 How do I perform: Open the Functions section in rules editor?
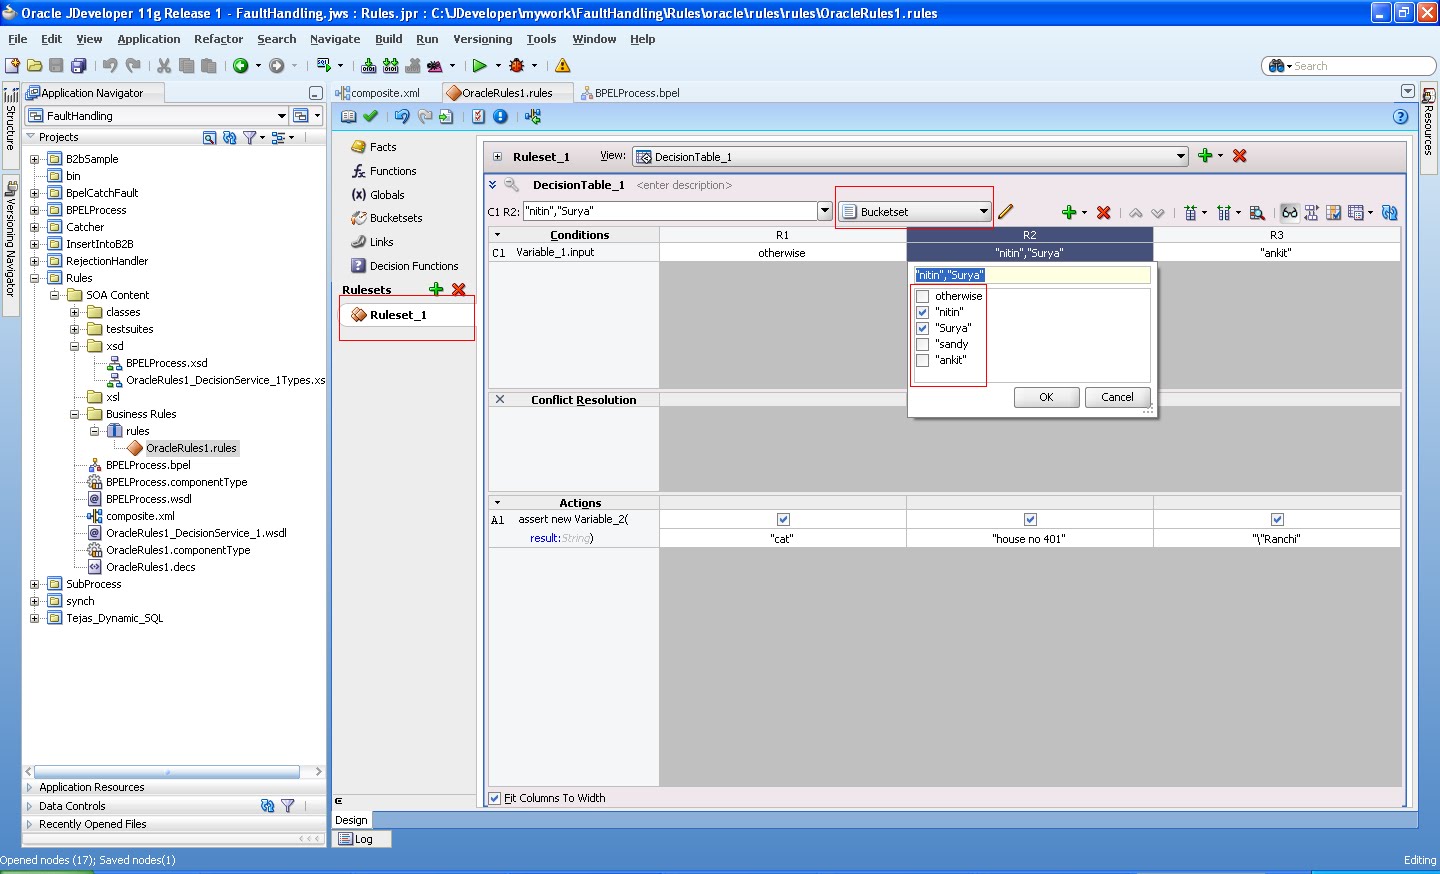click(361, 170)
